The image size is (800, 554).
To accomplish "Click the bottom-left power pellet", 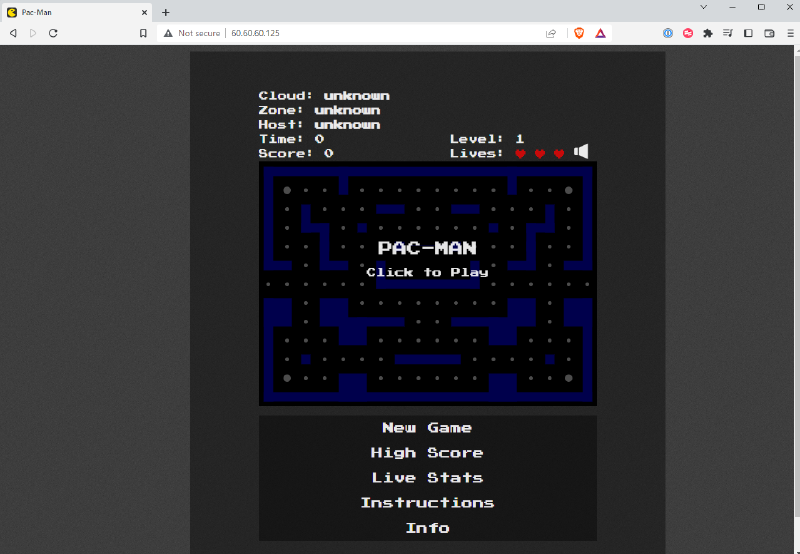I will click(x=287, y=378).
